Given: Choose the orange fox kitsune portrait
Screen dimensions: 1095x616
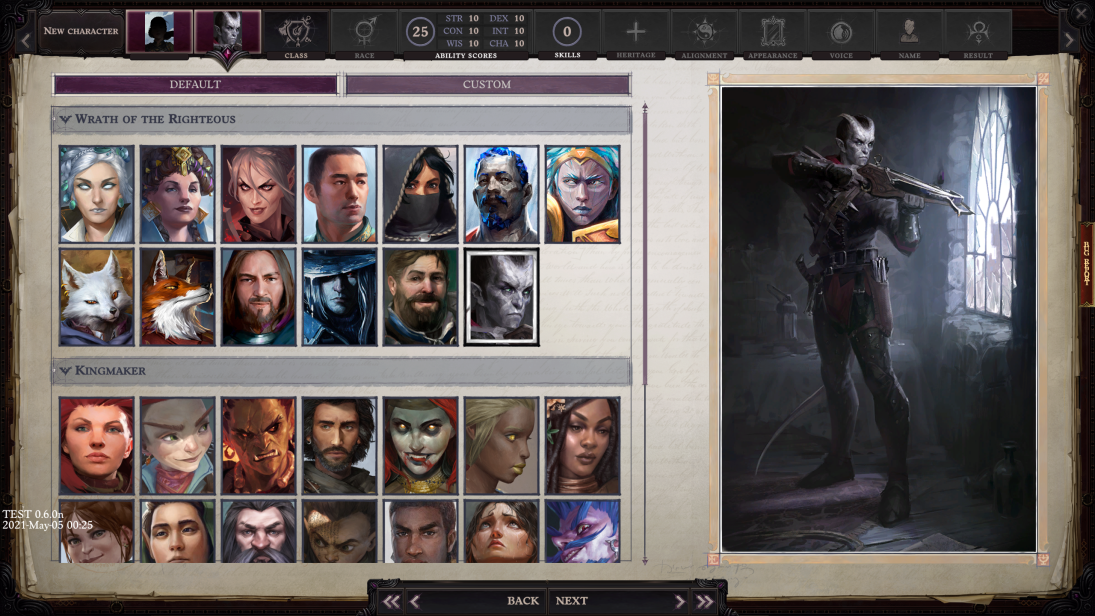Looking at the screenshot, I should click(177, 298).
